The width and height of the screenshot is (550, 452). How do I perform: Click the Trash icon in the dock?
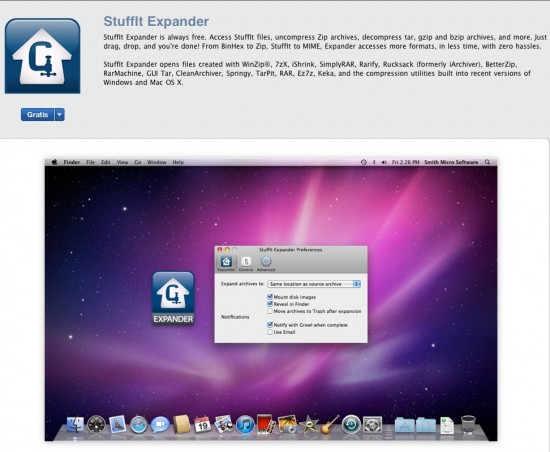tap(468, 425)
